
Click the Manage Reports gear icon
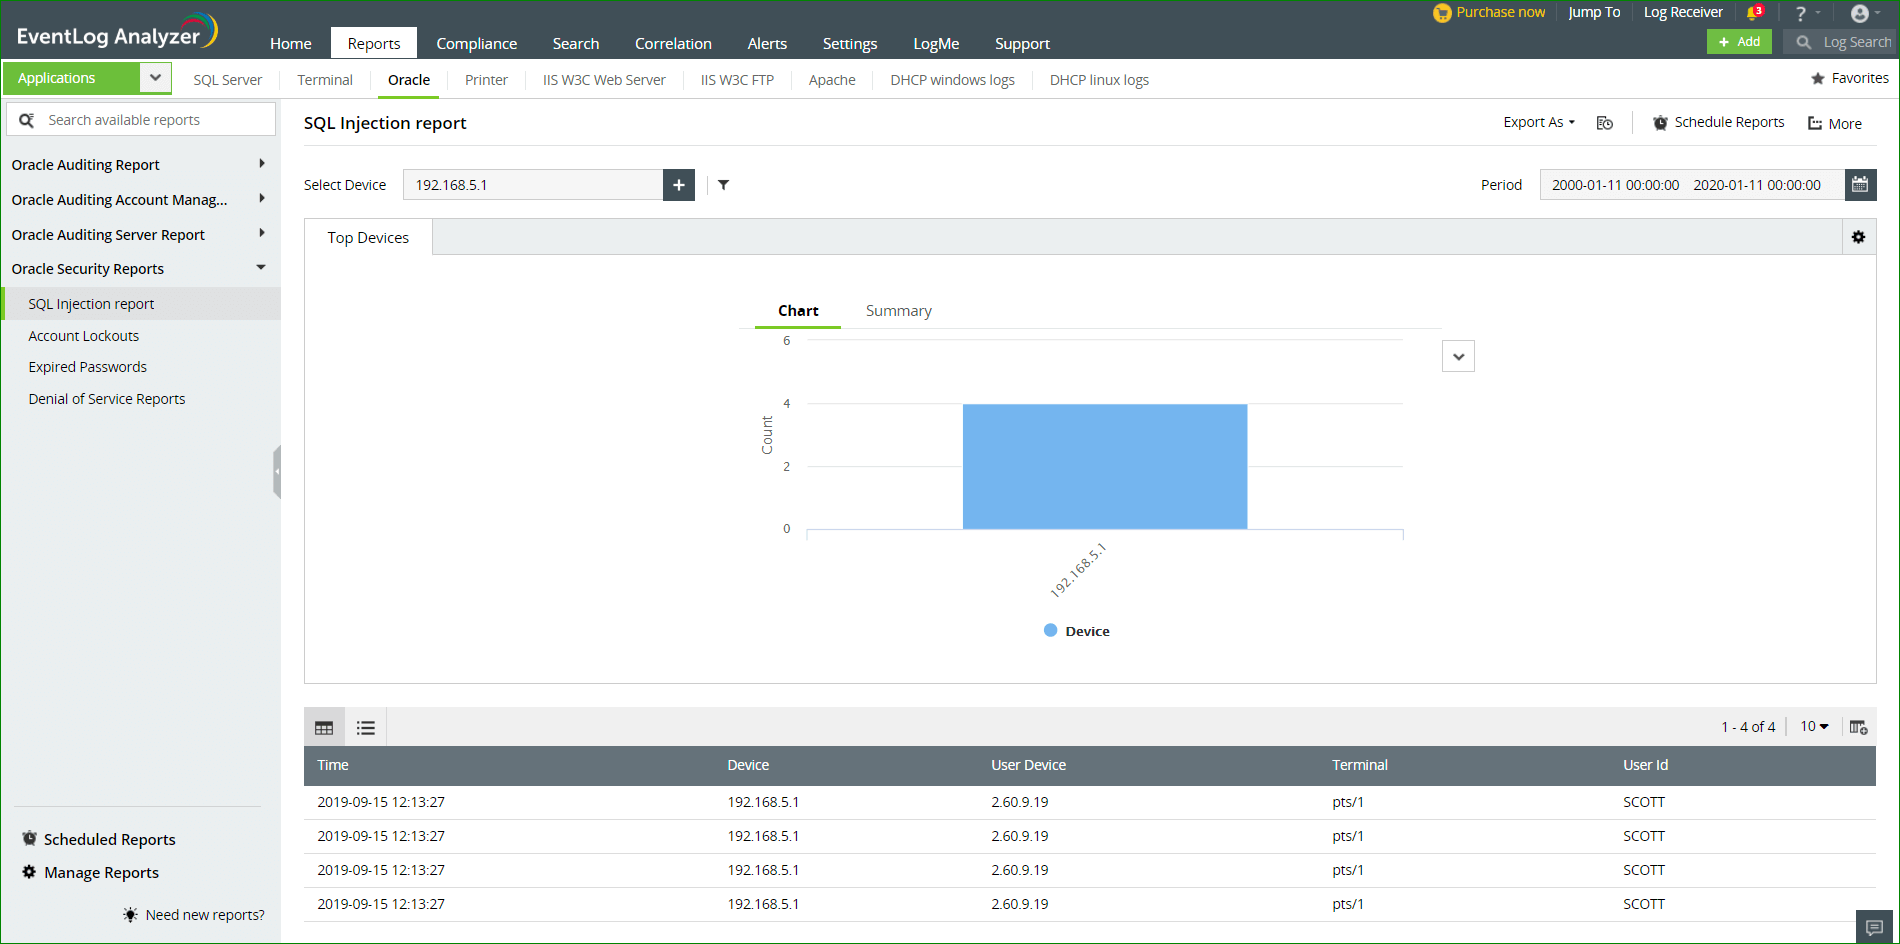pos(30,872)
